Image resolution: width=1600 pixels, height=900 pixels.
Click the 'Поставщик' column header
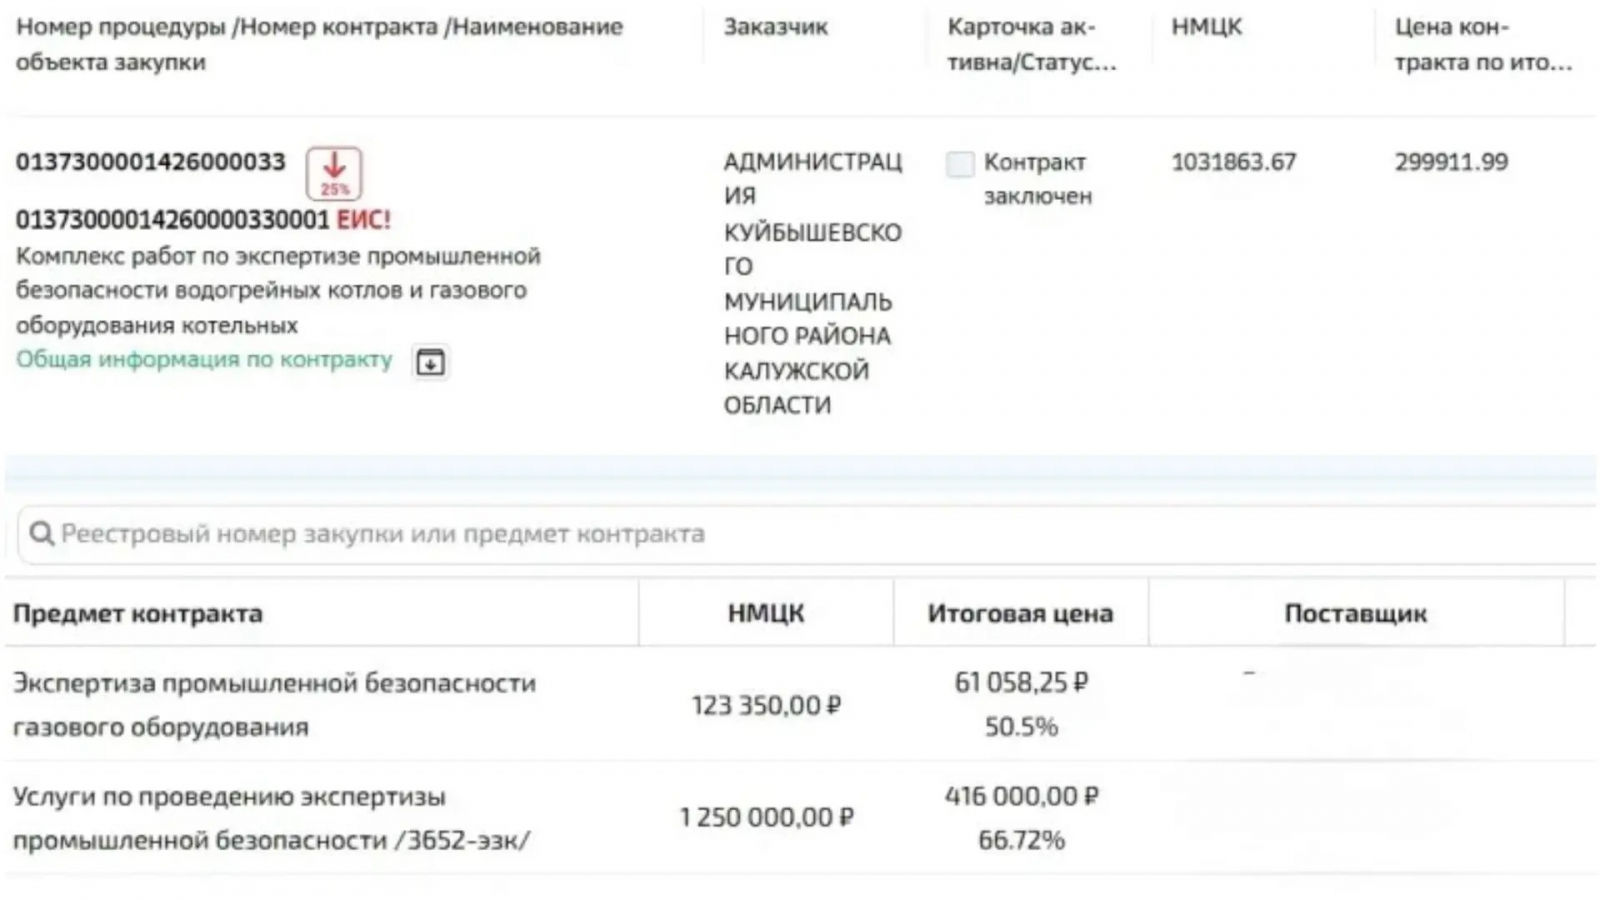[1356, 614]
